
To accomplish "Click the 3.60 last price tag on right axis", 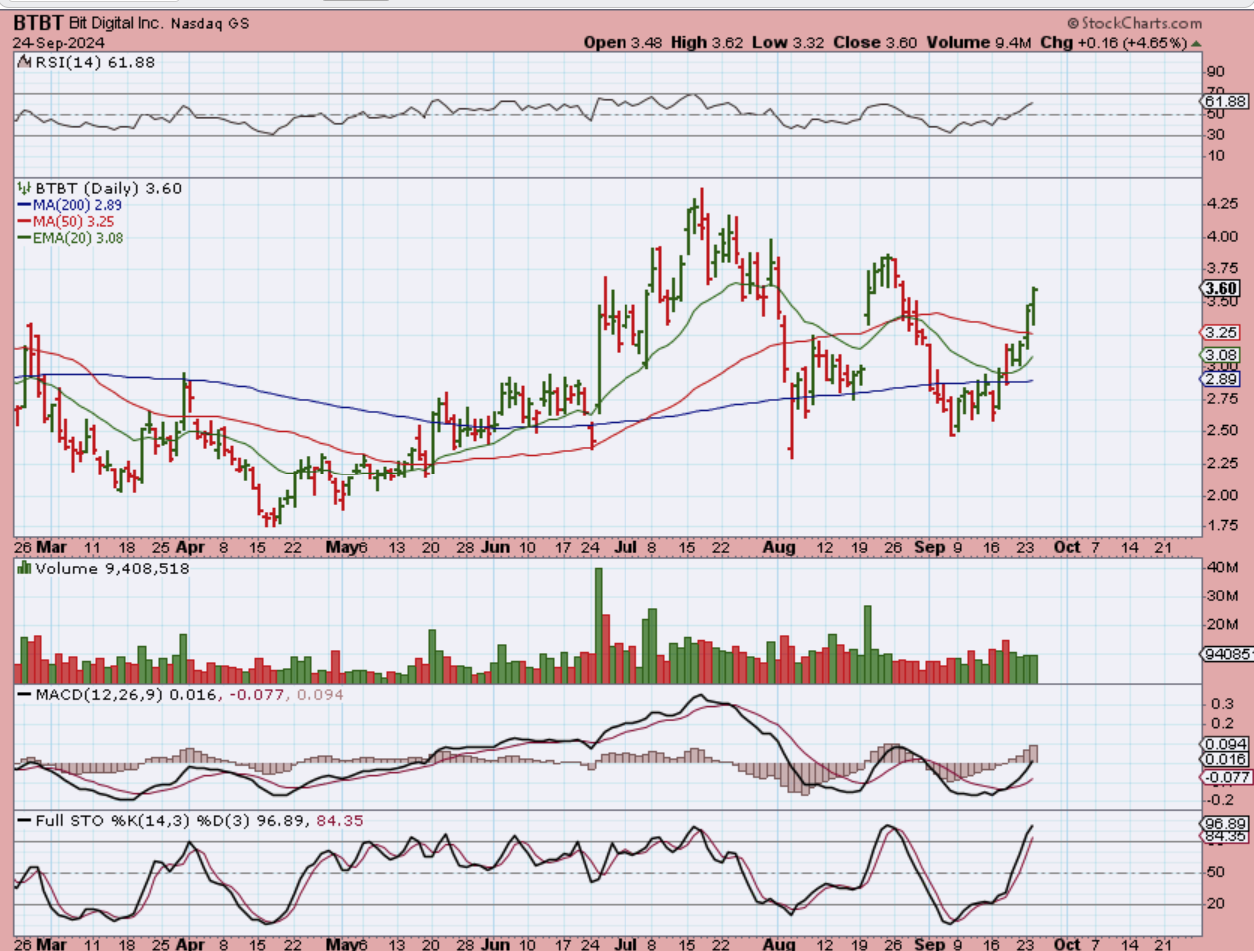I will click(1222, 288).
